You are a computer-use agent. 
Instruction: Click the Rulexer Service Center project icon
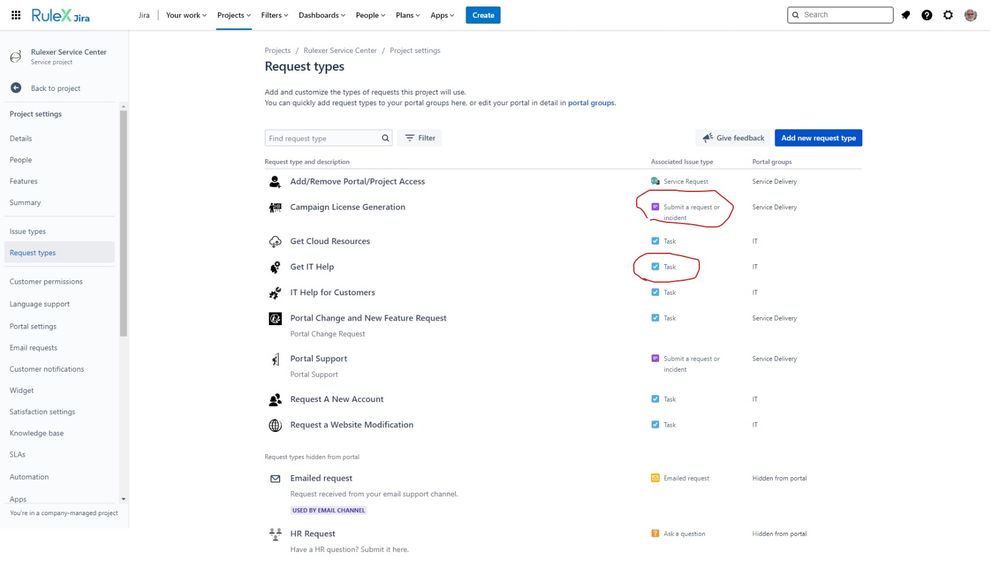click(x=16, y=57)
